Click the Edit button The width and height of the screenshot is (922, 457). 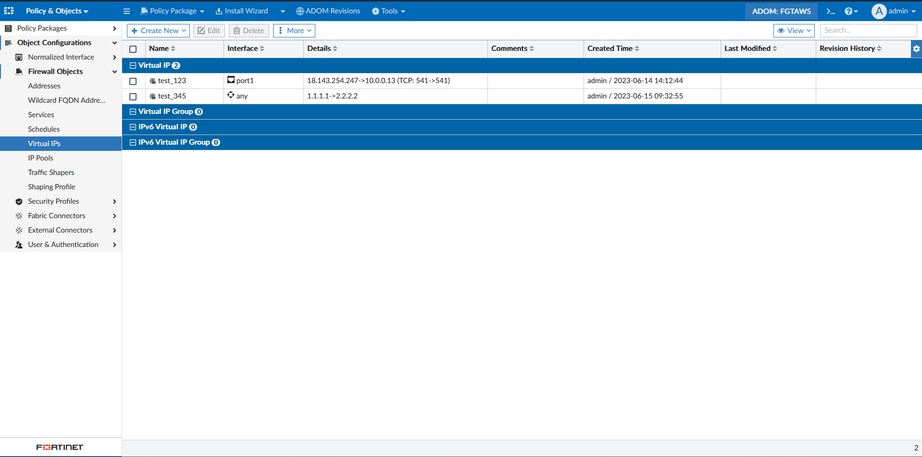(209, 31)
